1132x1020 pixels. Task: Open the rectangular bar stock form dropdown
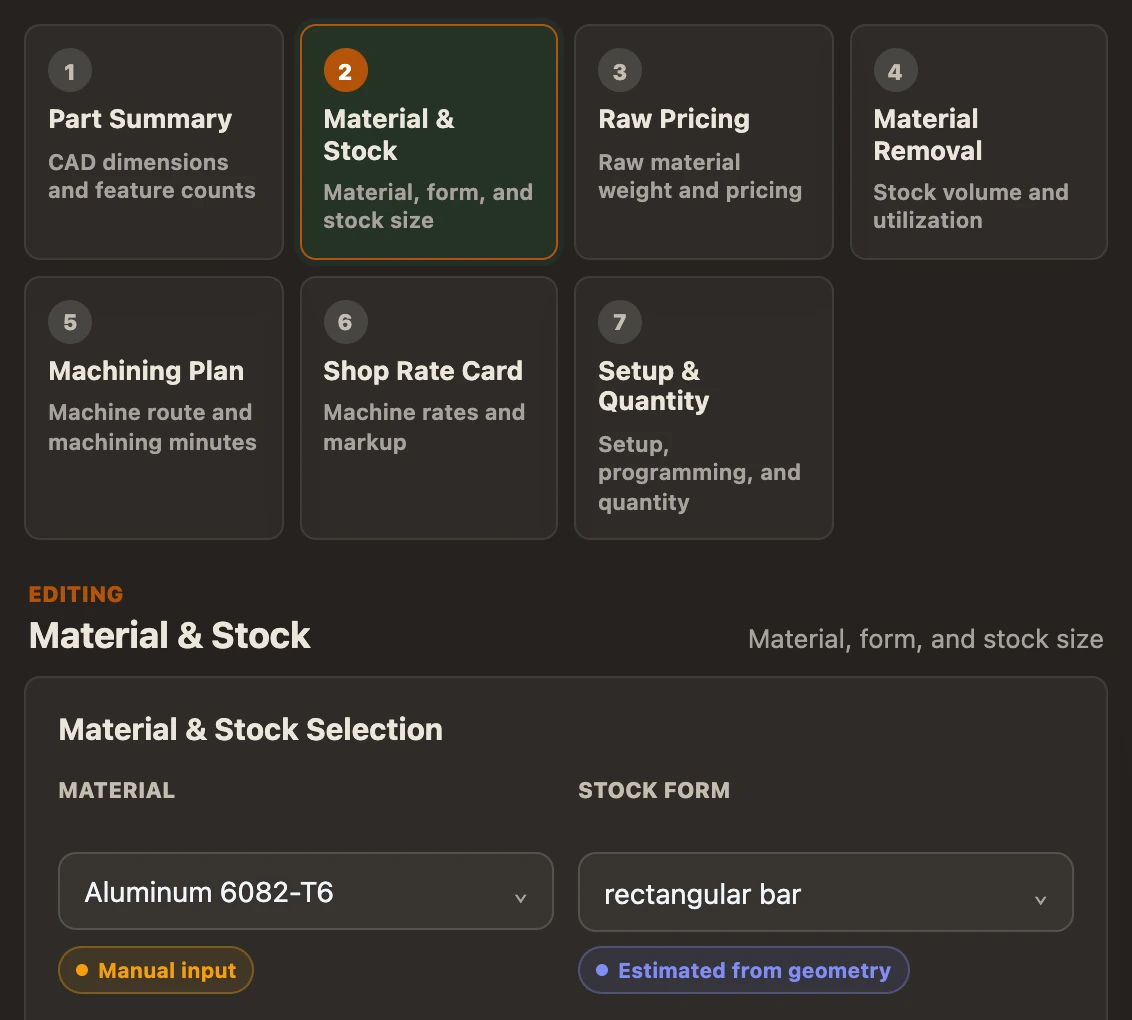pos(825,893)
